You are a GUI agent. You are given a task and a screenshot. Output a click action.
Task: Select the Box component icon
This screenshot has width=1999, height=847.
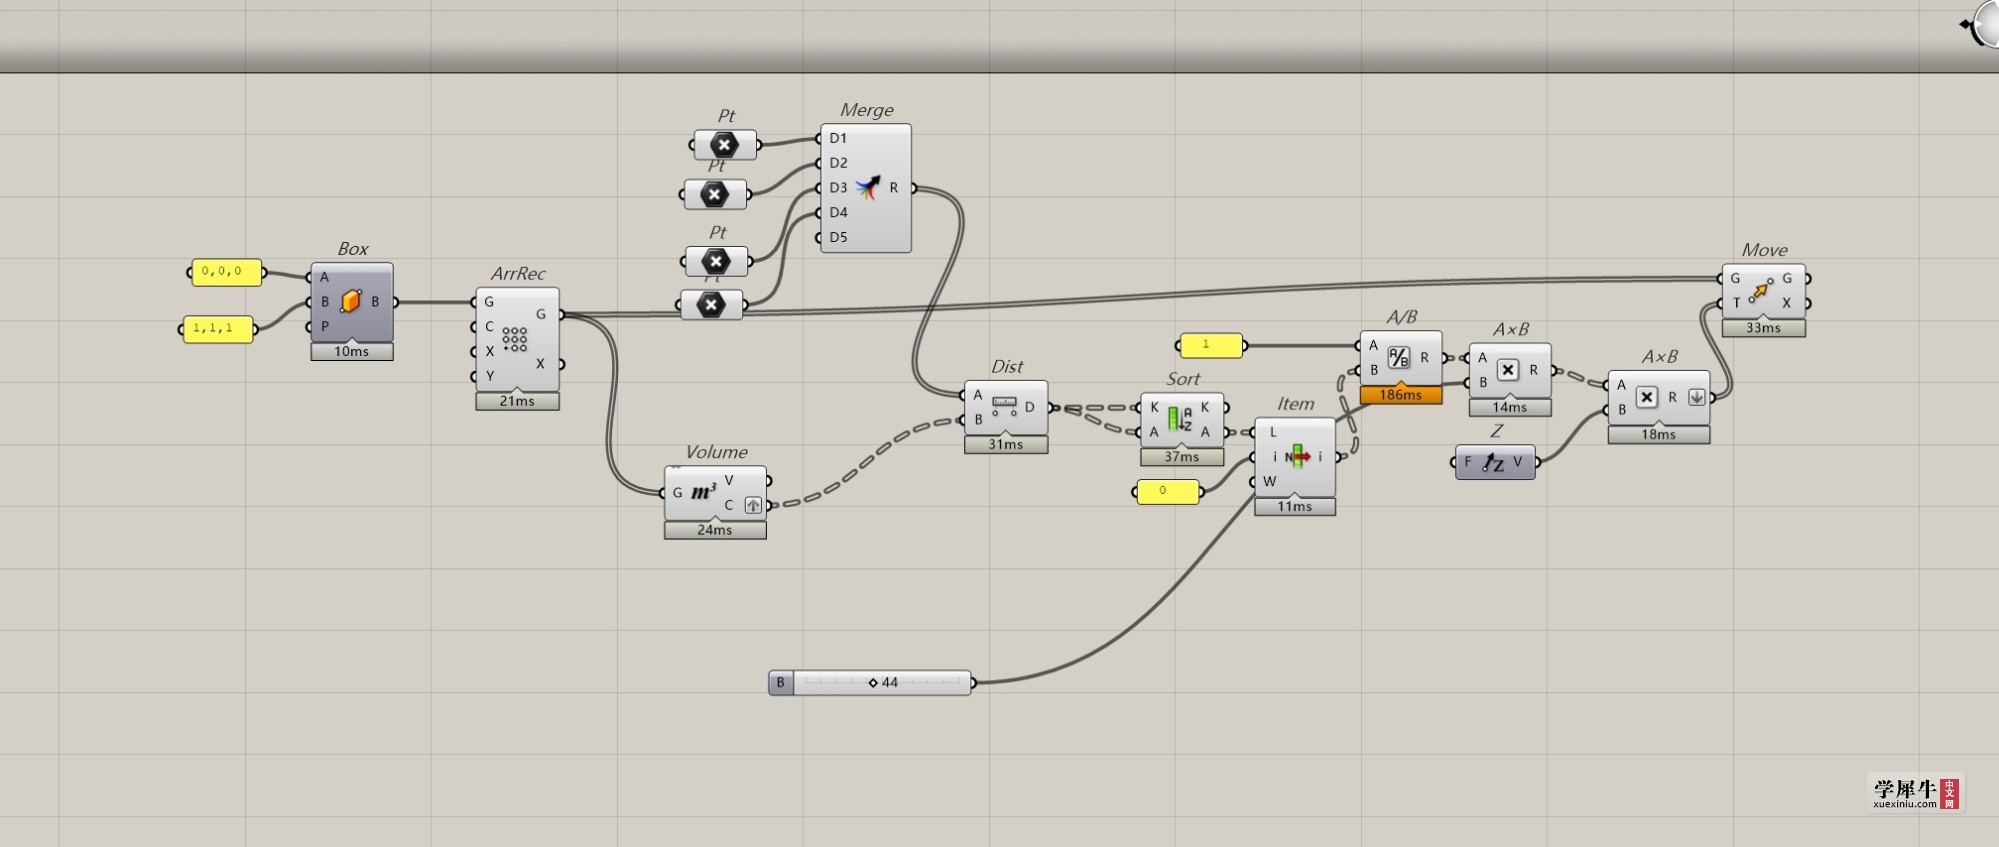pos(350,301)
